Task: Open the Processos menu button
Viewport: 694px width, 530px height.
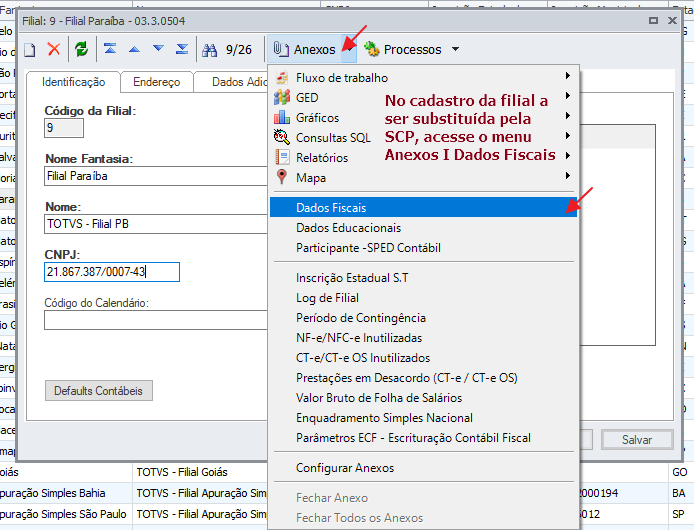Action: pyautogui.click(x=412, y=49)
